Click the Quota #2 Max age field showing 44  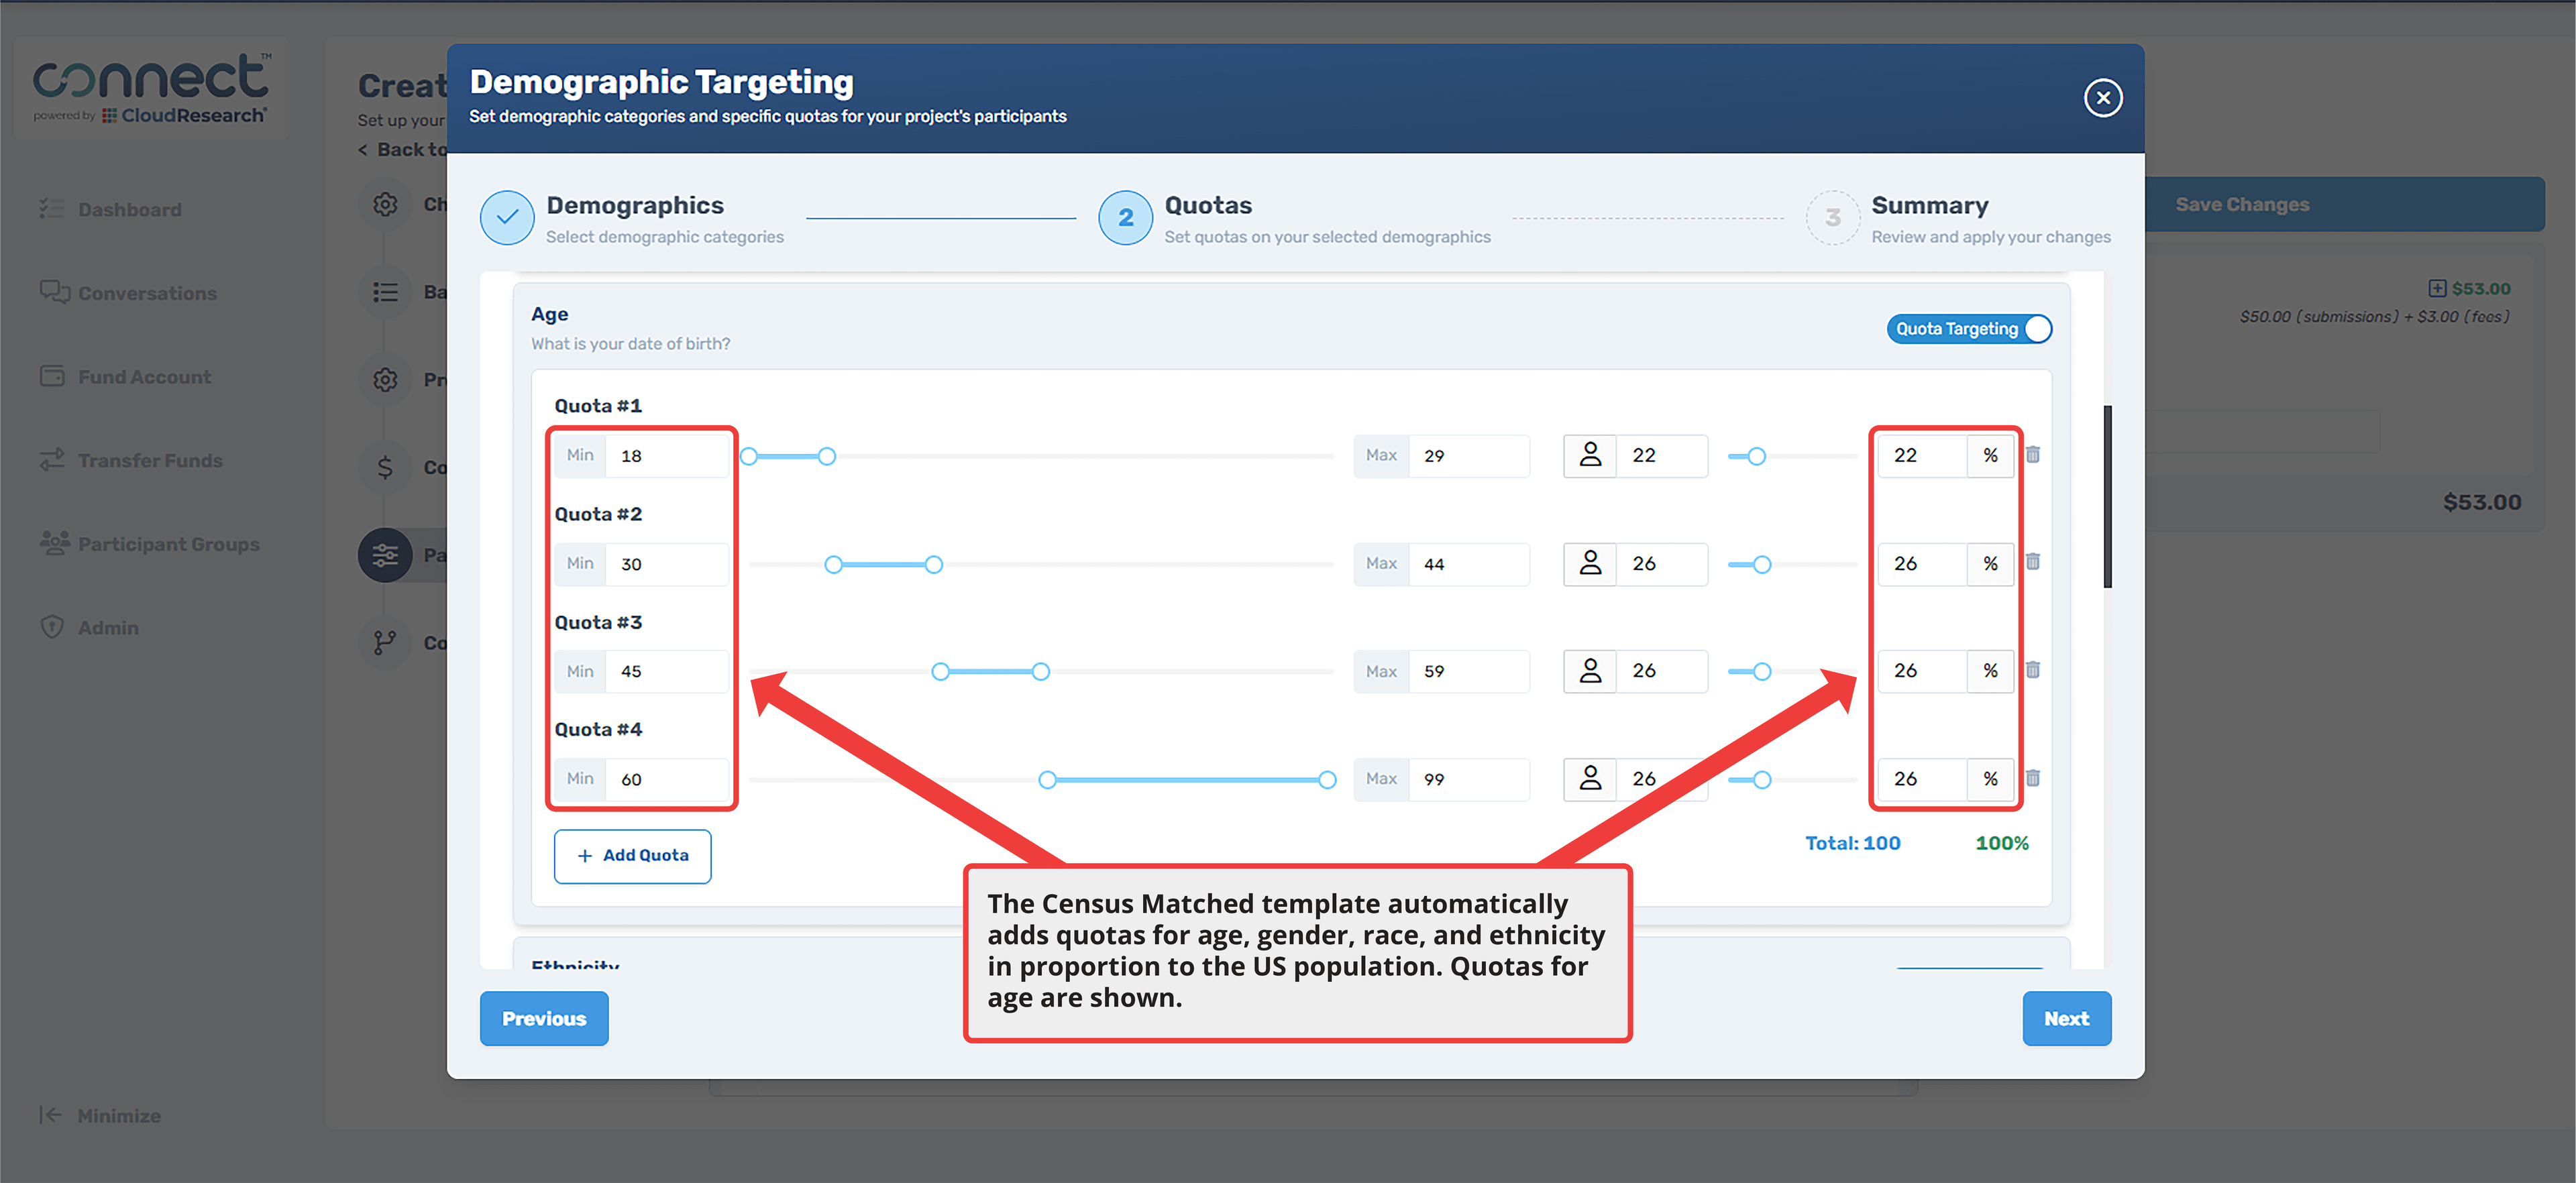[x=1468, y=564]
